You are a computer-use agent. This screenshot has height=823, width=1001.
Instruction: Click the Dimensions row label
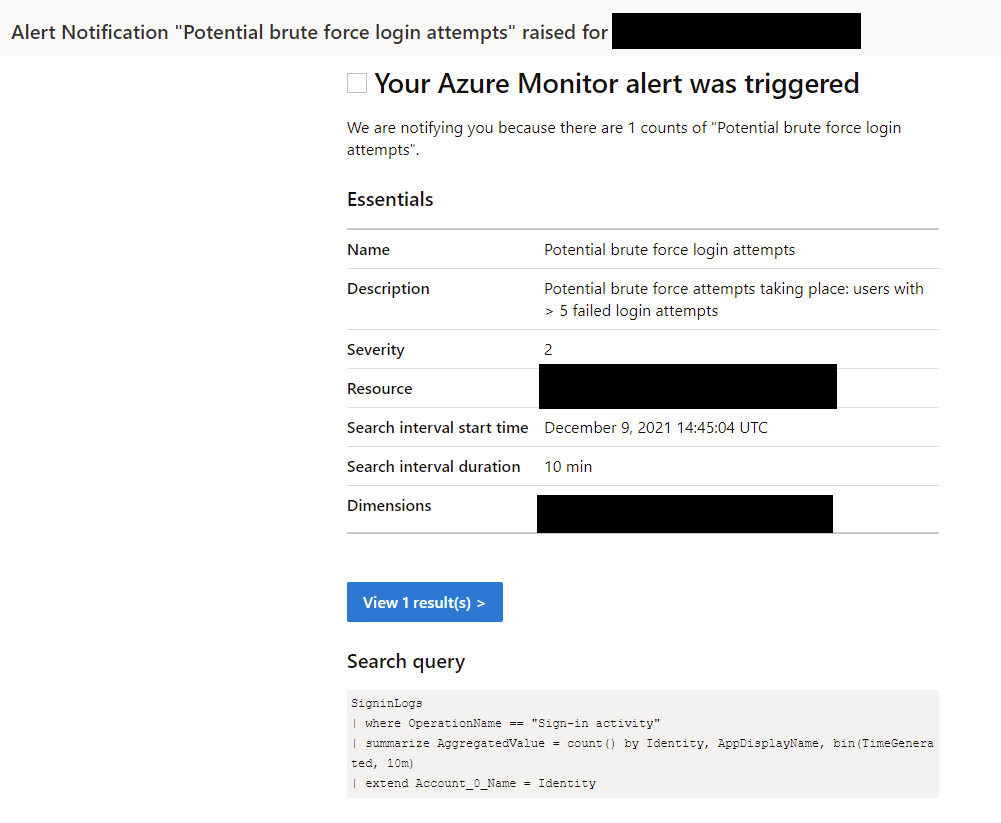(389, 506)
